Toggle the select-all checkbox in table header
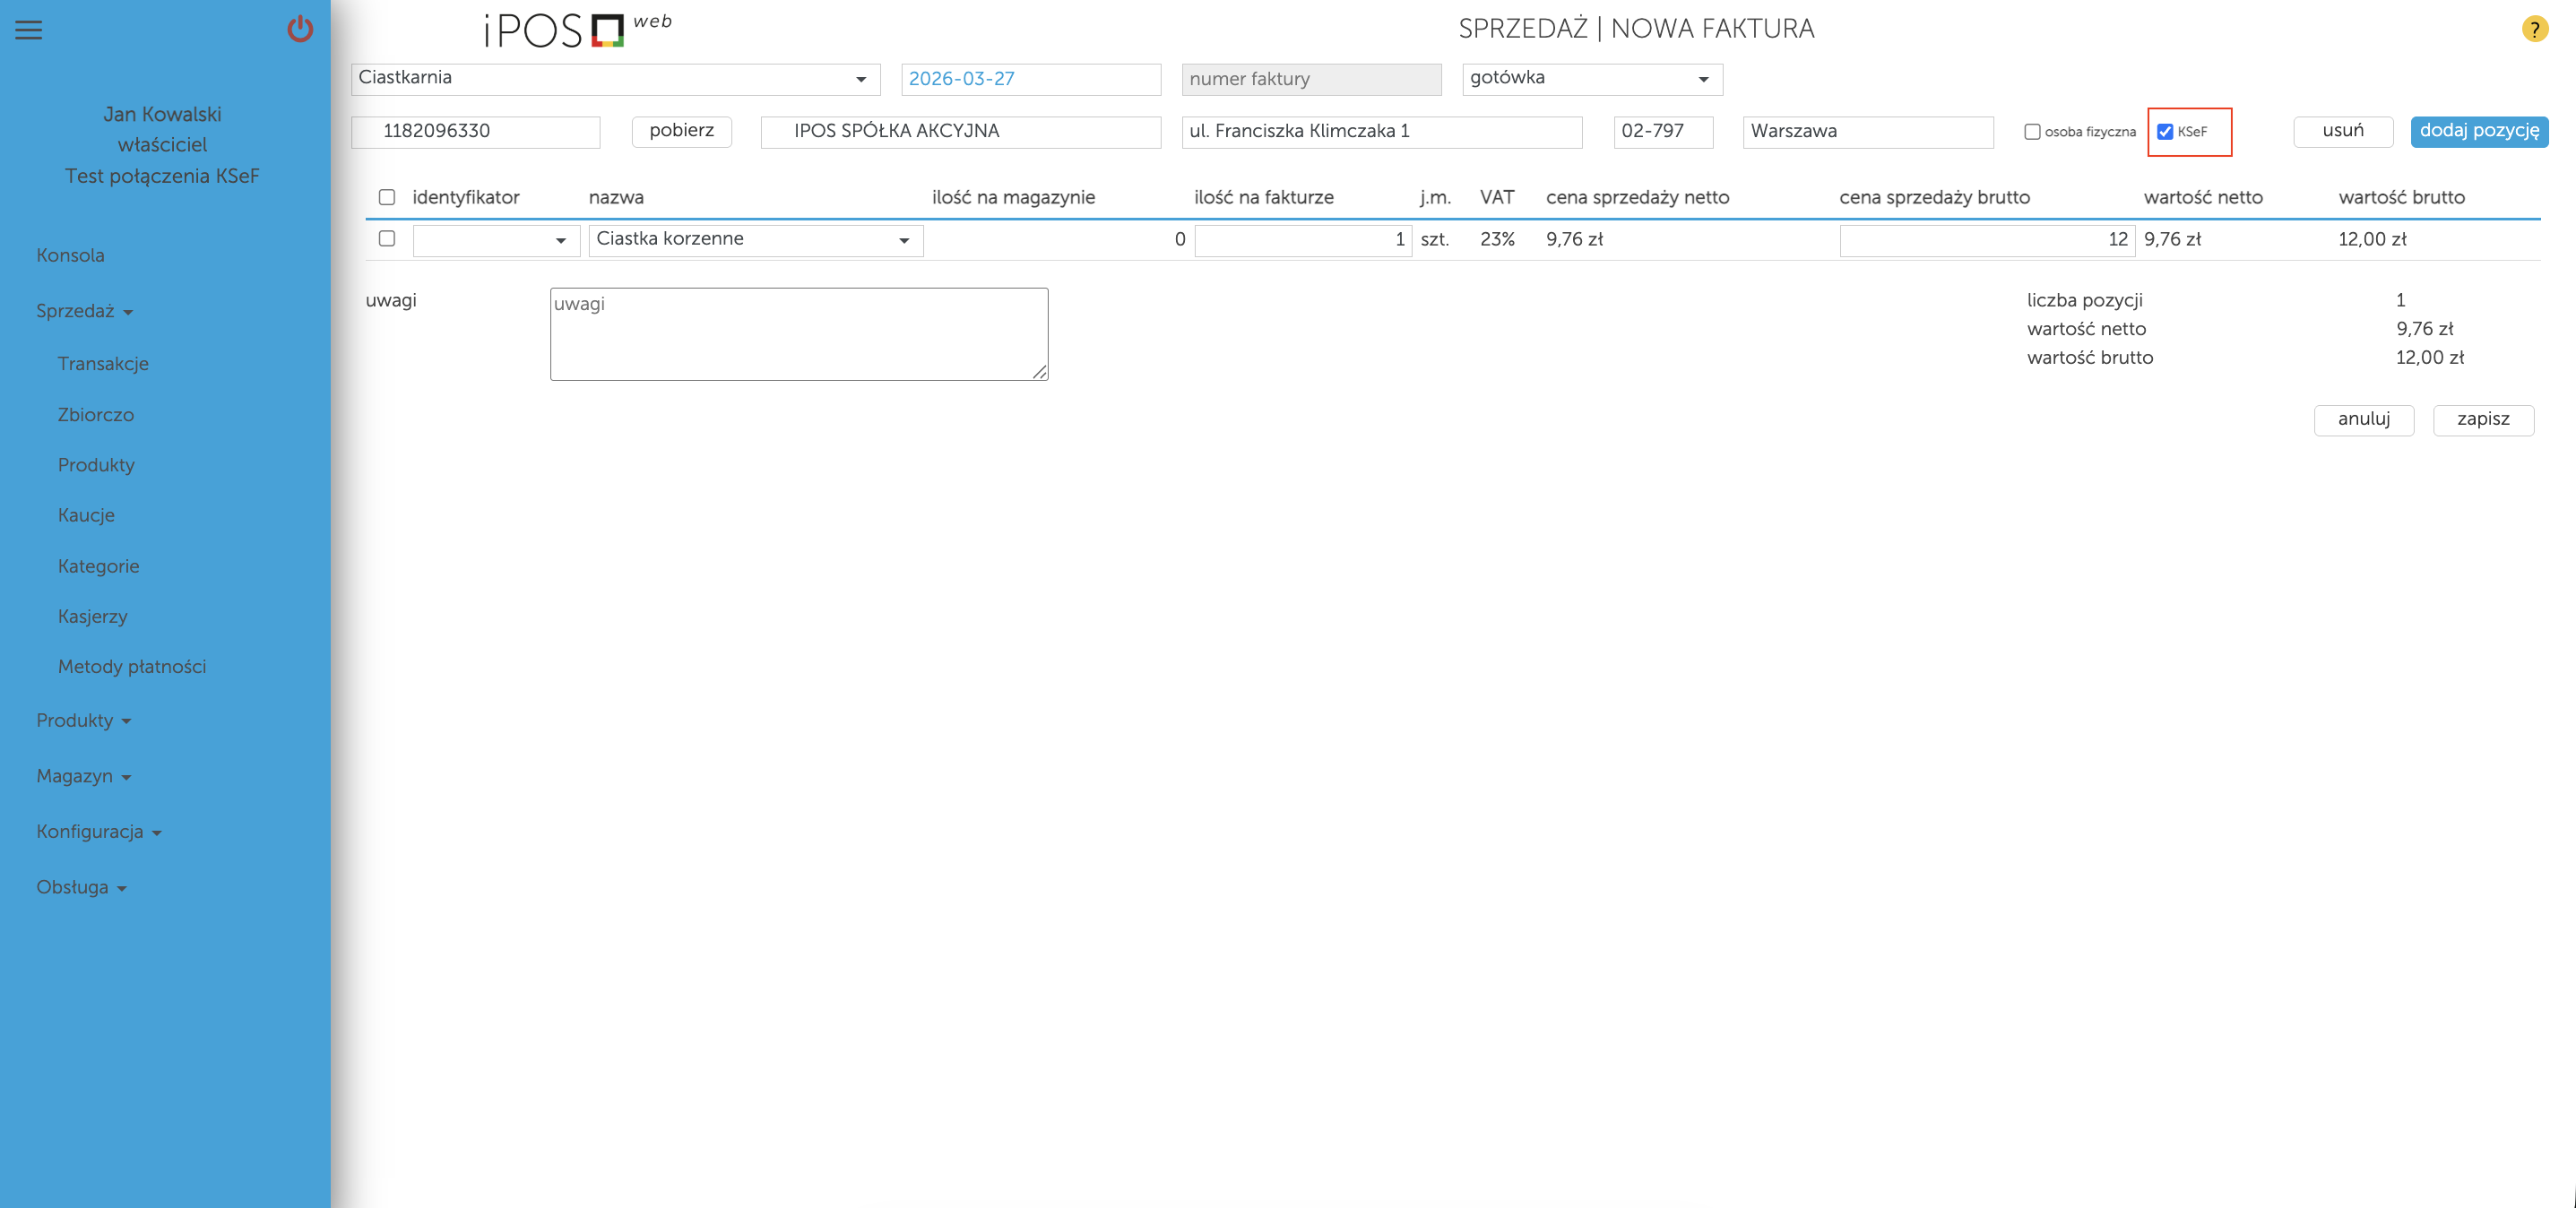The width and height of the screenshot is (2576, 1208). click(x=387, y=197)
